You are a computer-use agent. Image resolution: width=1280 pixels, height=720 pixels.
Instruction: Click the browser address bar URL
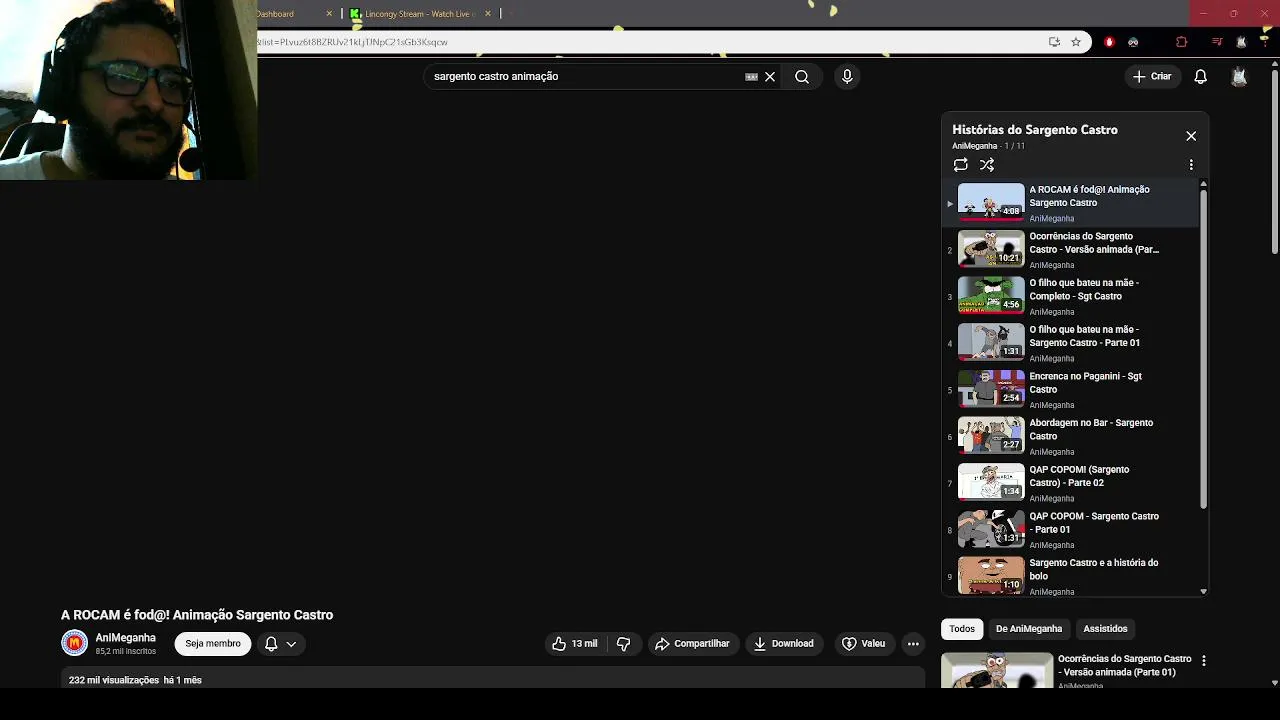pos(352,42)
